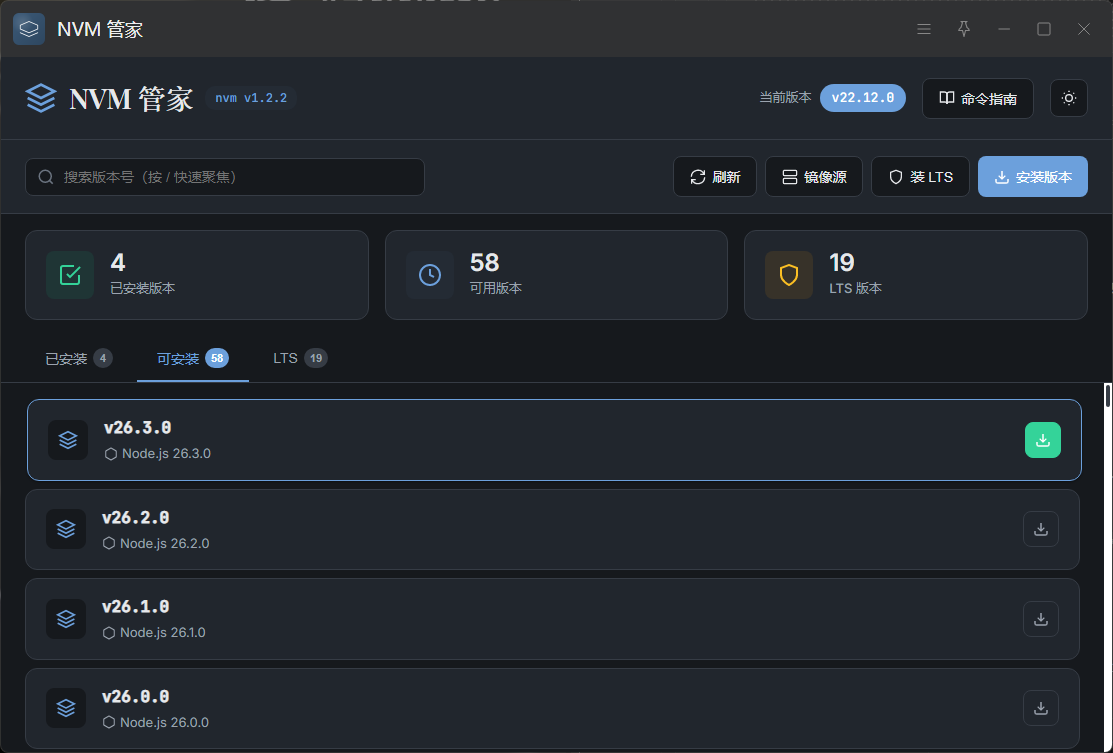This screenshot has height=753, width=1113.
Task: Switch to the 可安装 tab
Action: pyautogui.click(x=192, y=358)
